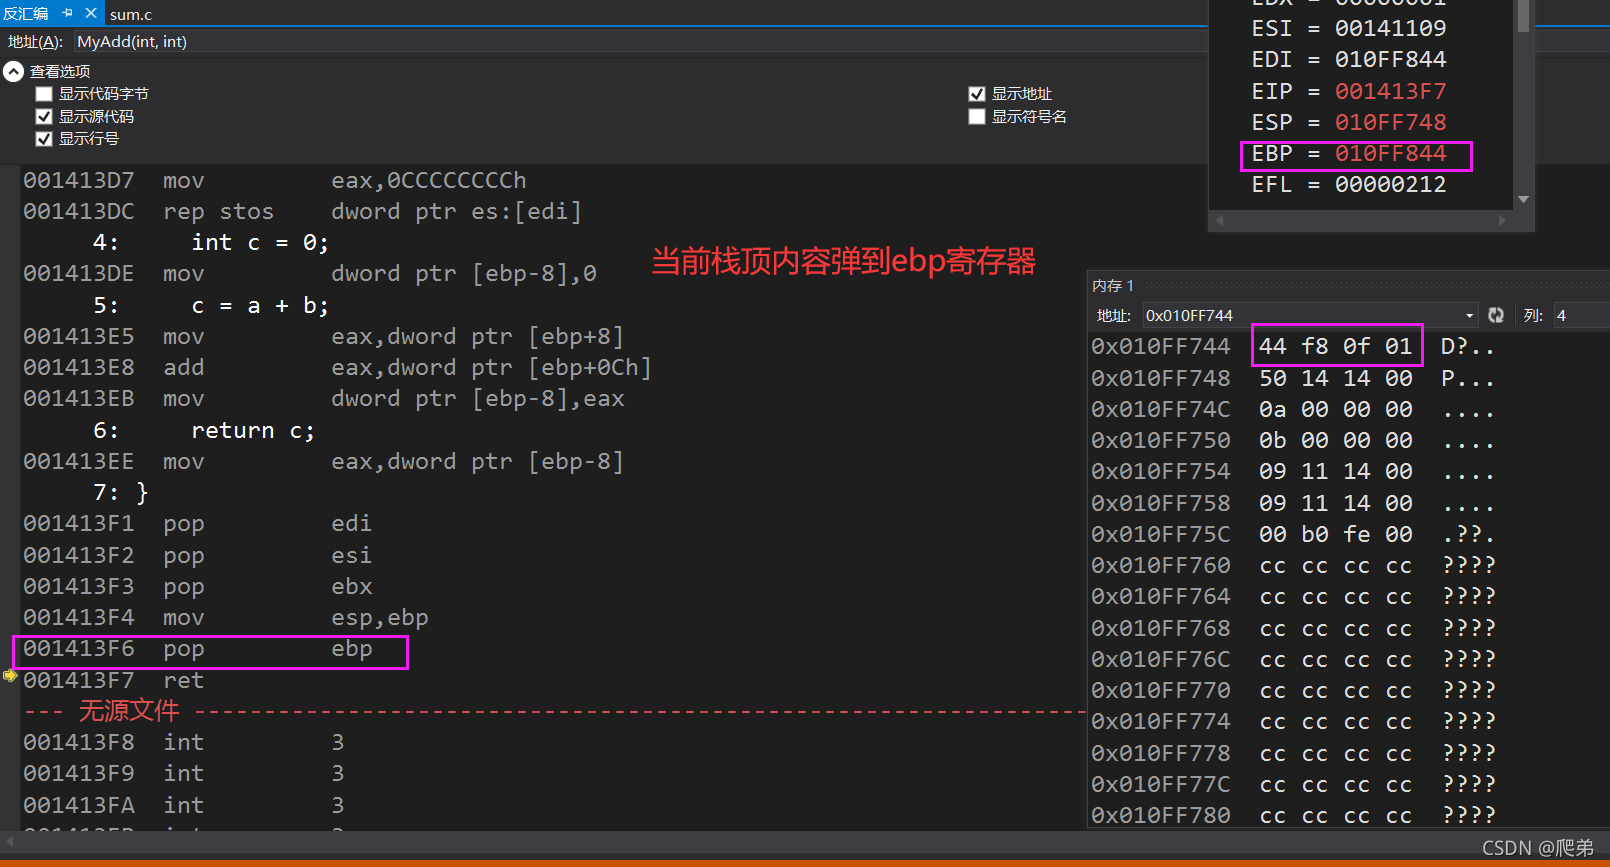The width and height of the screenshot is (1610, 867).
Task: Uncheck the 显示行号 checkbox
Action: click(44, 139)
